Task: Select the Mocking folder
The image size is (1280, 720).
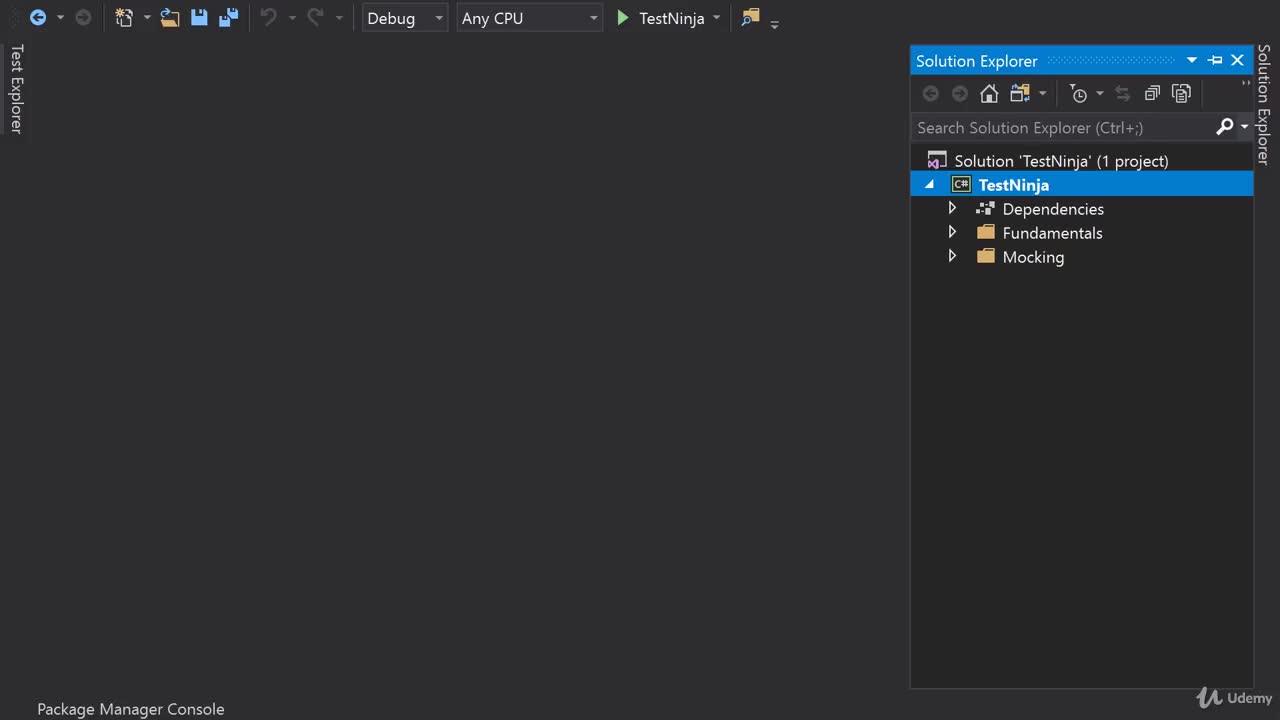Action: point(1033,257)
